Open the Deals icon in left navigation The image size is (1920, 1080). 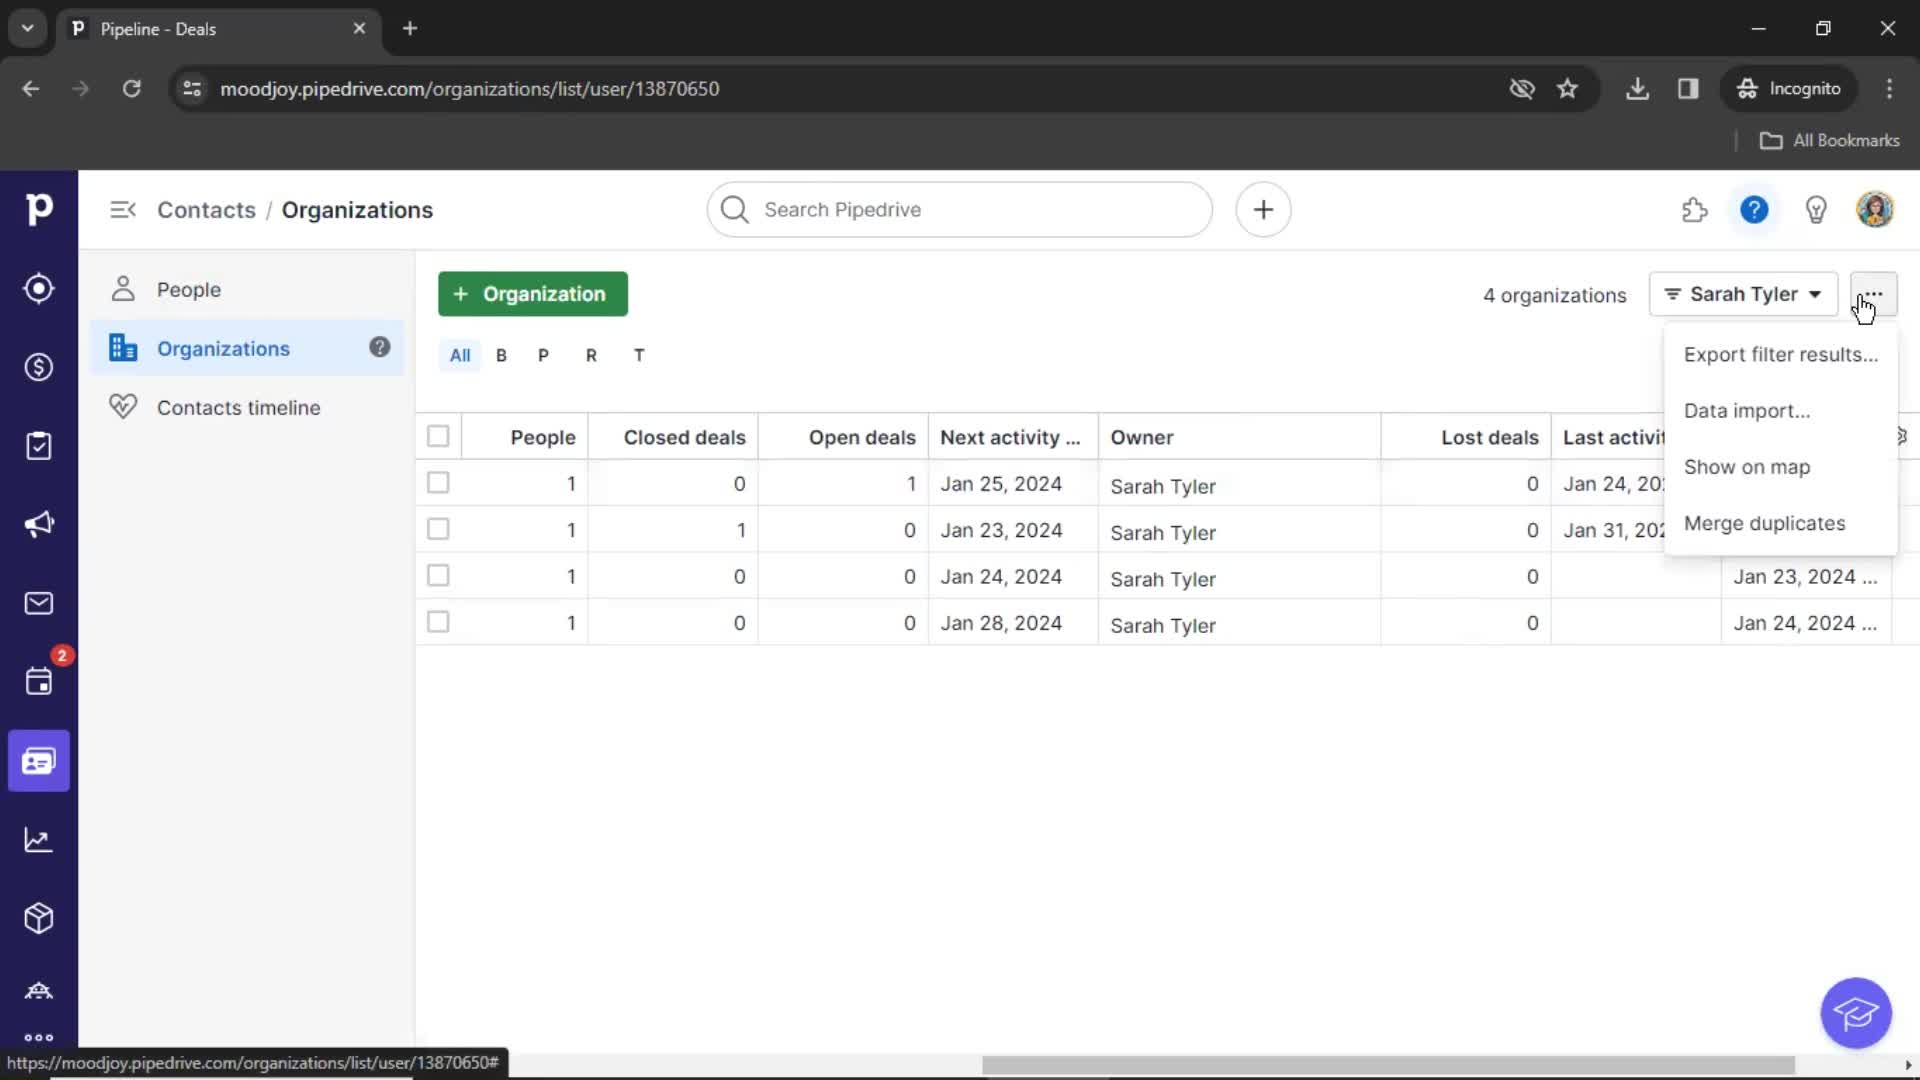click(38, 367)
